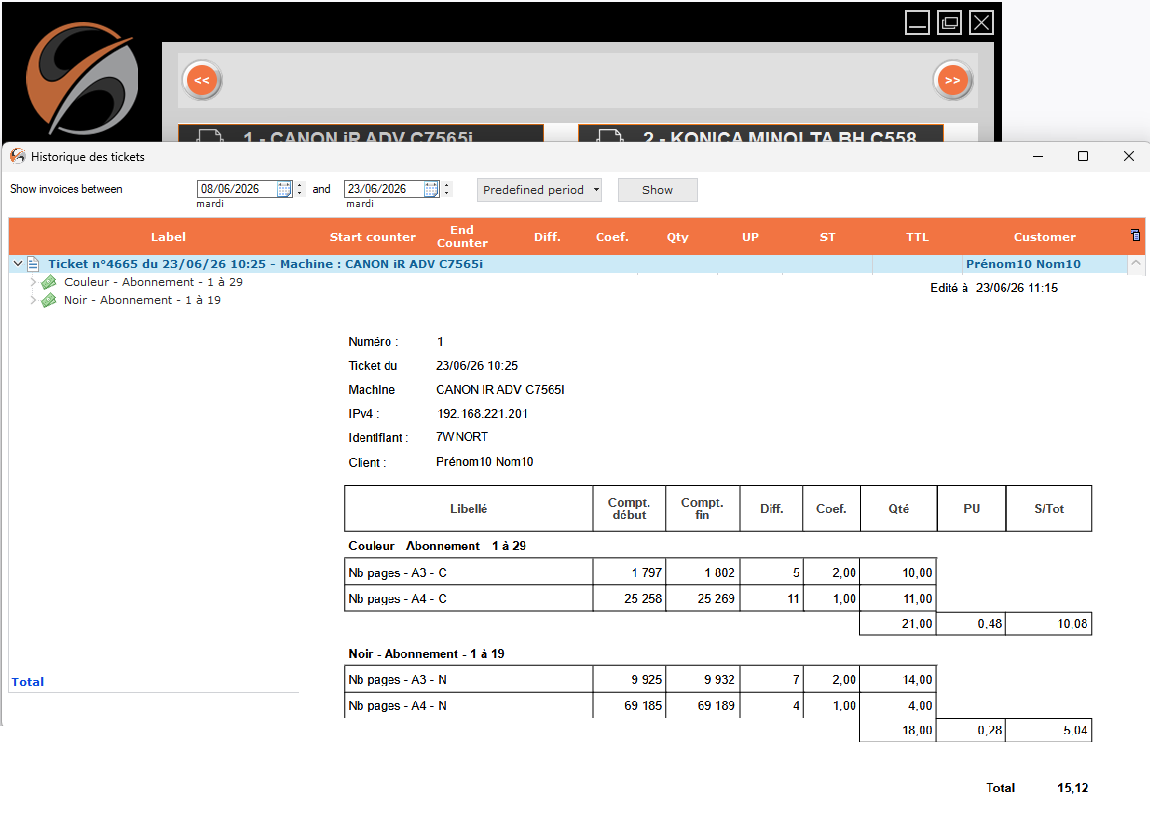Open the Predefined period dropdown
This screenshot has width=1150, height=839.
[x=539, y=190]
